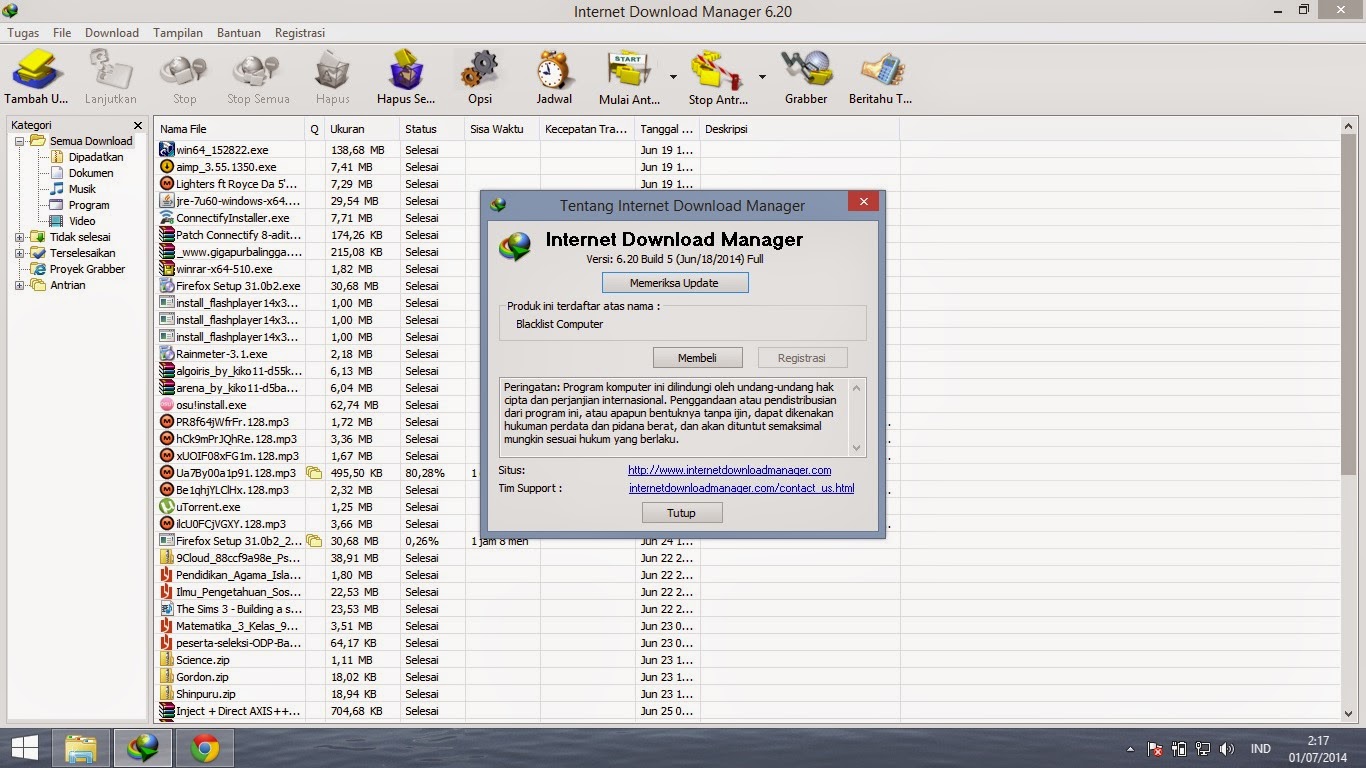Click the download list scrollbar down arrow

pos(1349,713)
